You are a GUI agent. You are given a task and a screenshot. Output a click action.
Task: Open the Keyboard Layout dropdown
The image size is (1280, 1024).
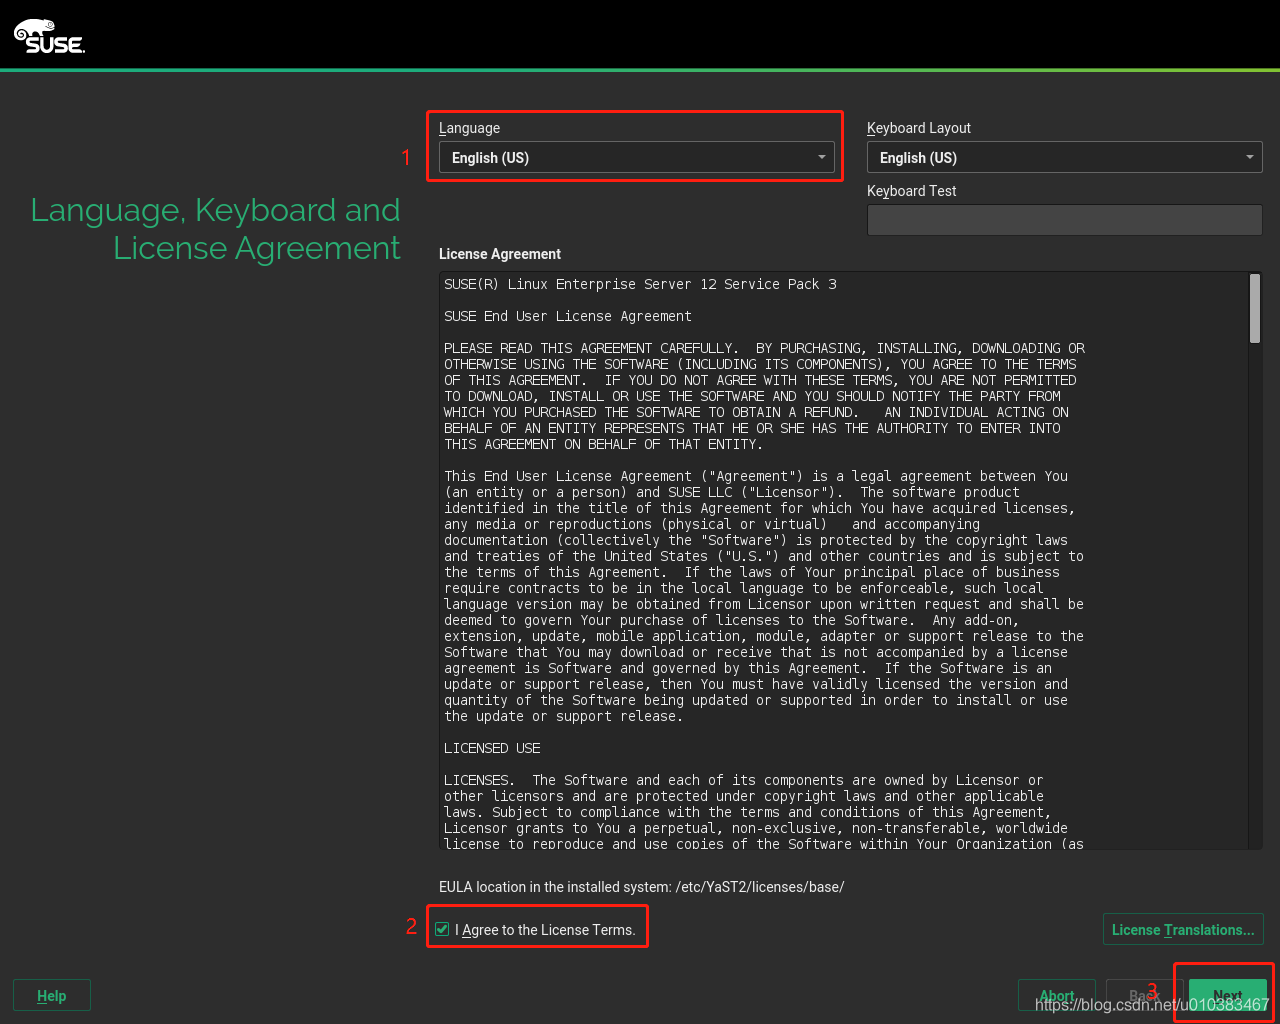1064,158
